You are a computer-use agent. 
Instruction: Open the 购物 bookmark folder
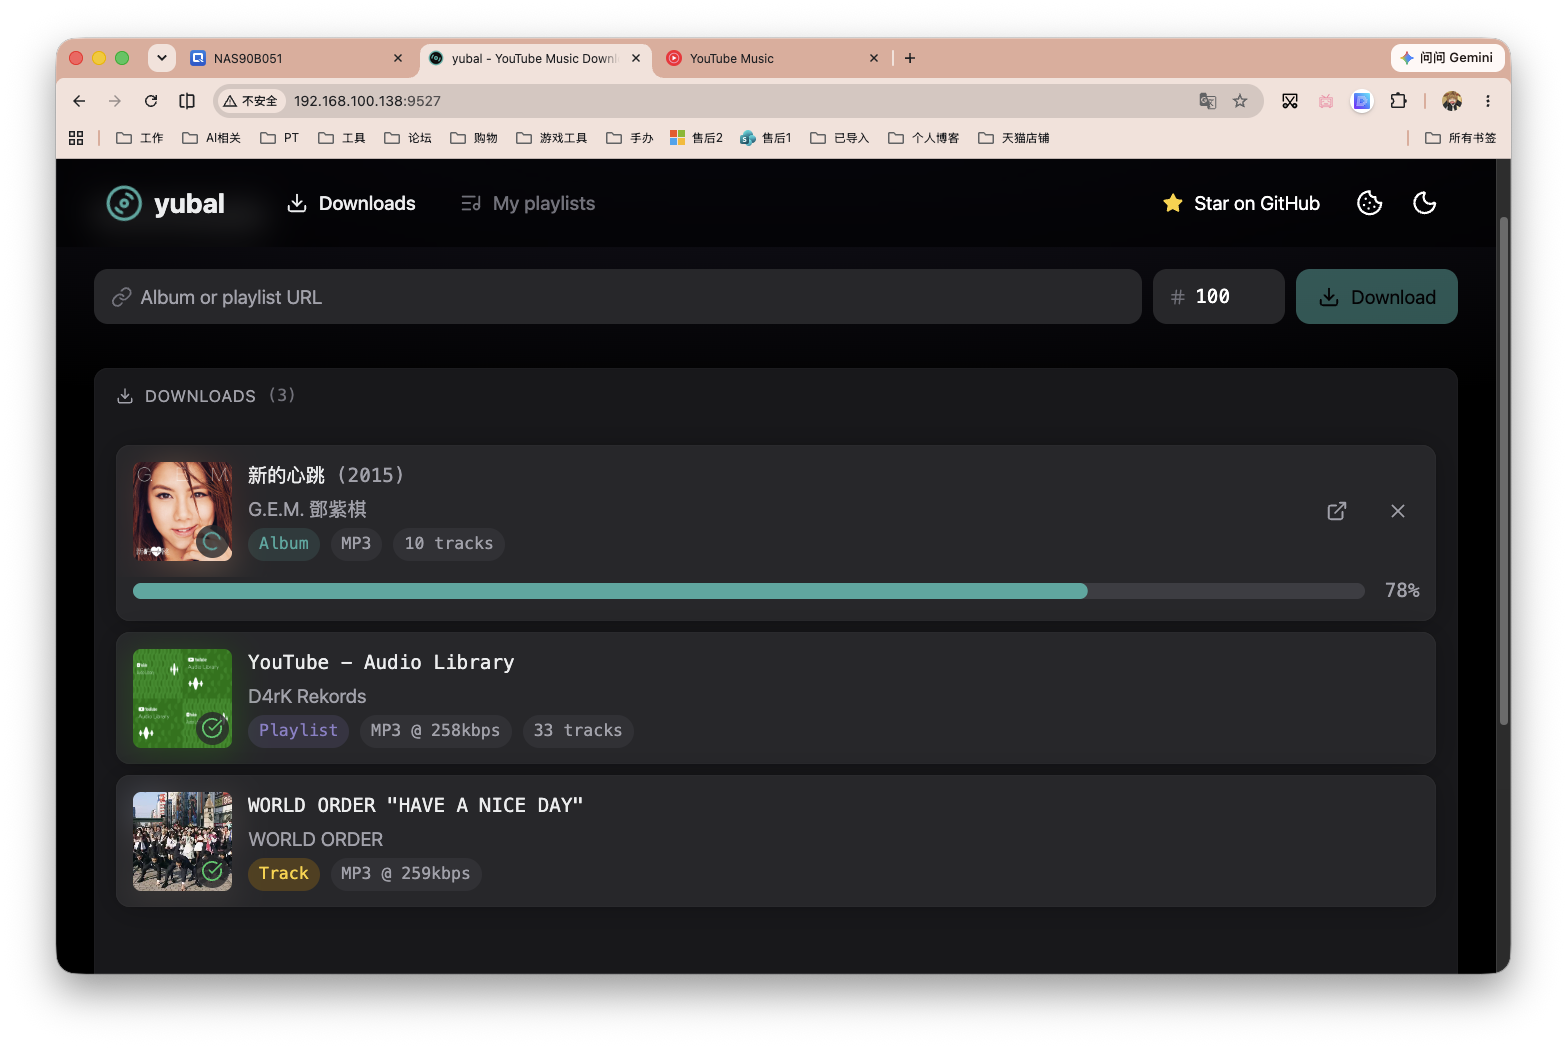click(x=474, y=138)
